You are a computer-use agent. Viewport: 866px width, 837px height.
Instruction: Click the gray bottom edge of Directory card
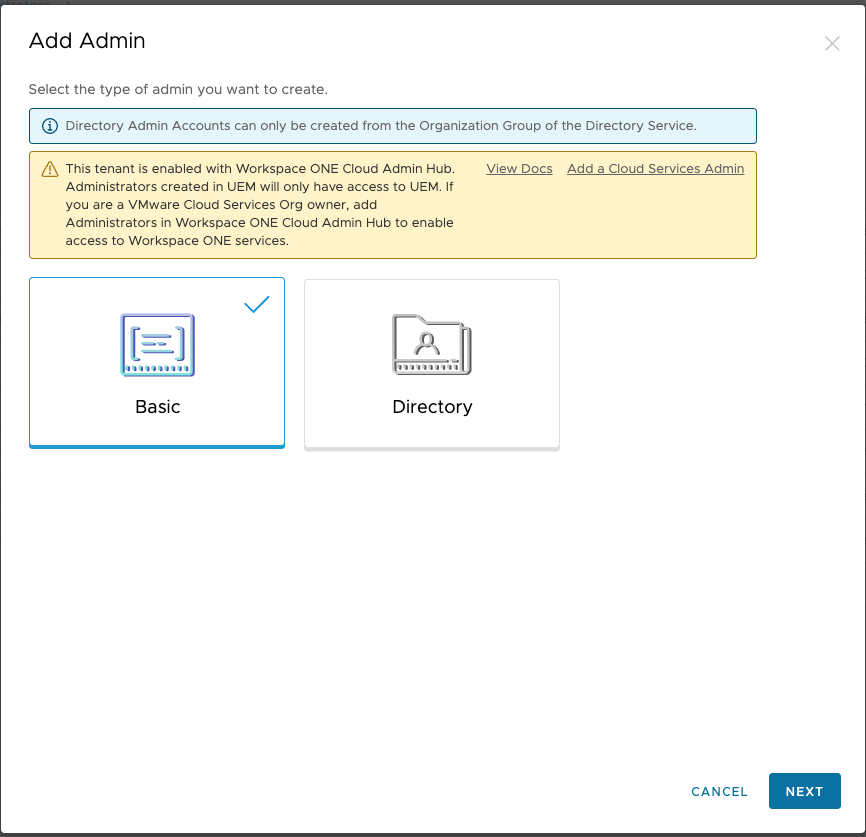[432, 449]
